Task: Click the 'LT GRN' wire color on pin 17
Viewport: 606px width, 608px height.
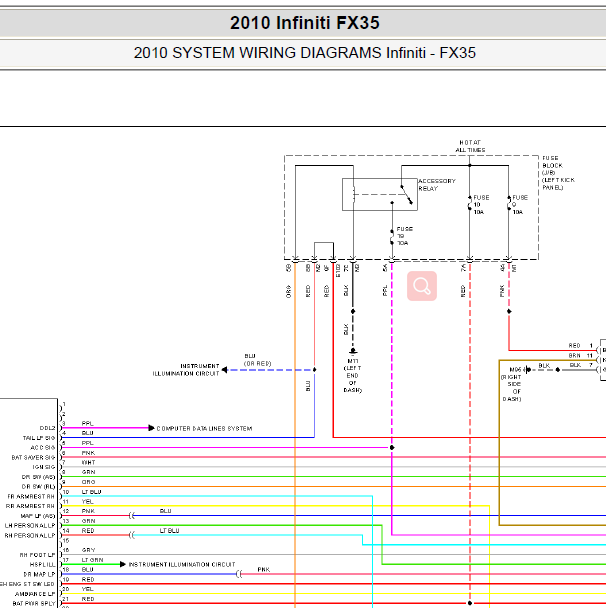Action: tap(92, 560)
